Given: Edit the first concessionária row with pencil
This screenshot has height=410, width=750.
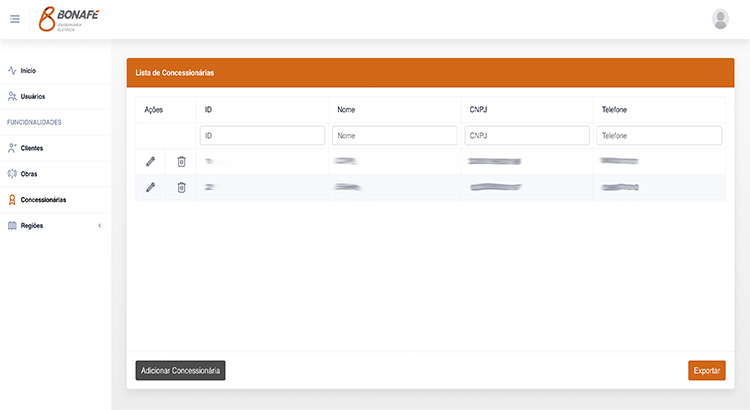Looking at the screenshot, I should [x=150, y=162].
